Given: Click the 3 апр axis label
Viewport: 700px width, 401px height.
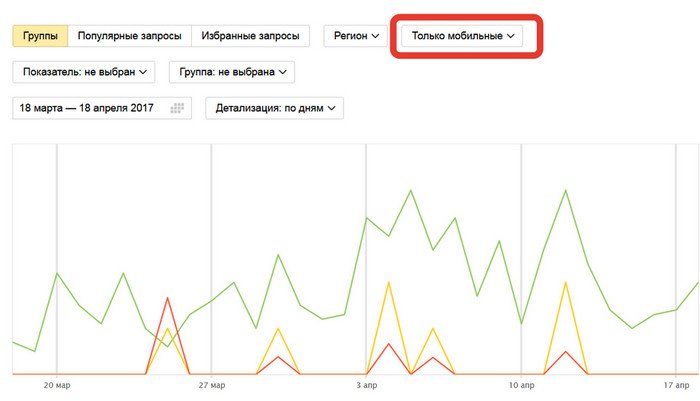Looking at the screenshot, I should pyautogui.click(x=367, y=385).
